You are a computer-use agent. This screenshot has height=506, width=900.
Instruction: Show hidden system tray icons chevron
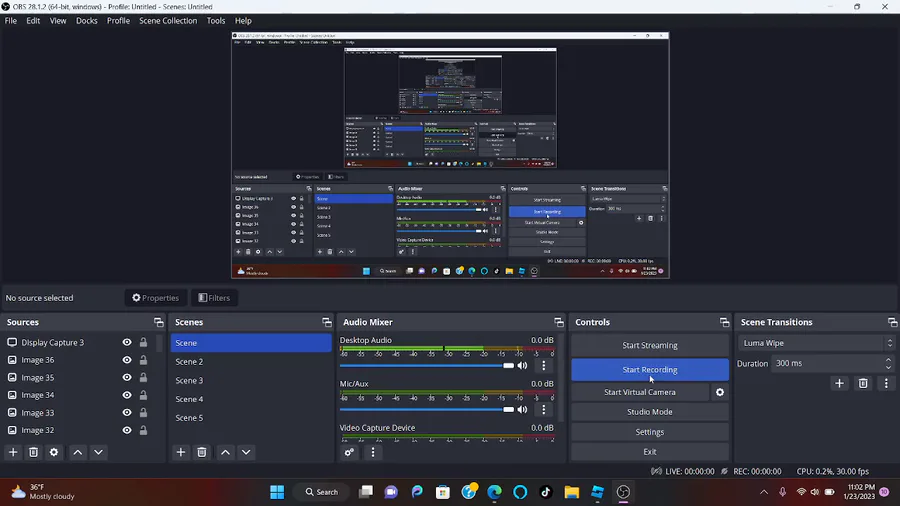pos(764,492)
